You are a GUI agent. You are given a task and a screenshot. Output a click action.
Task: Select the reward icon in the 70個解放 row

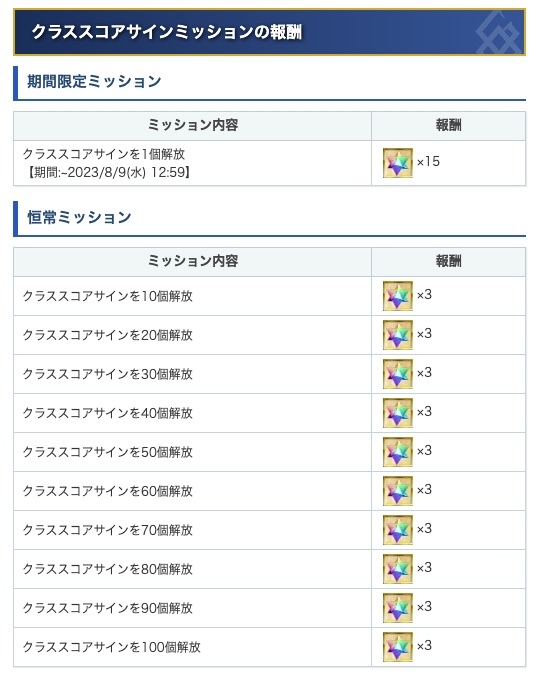(397, 530)
